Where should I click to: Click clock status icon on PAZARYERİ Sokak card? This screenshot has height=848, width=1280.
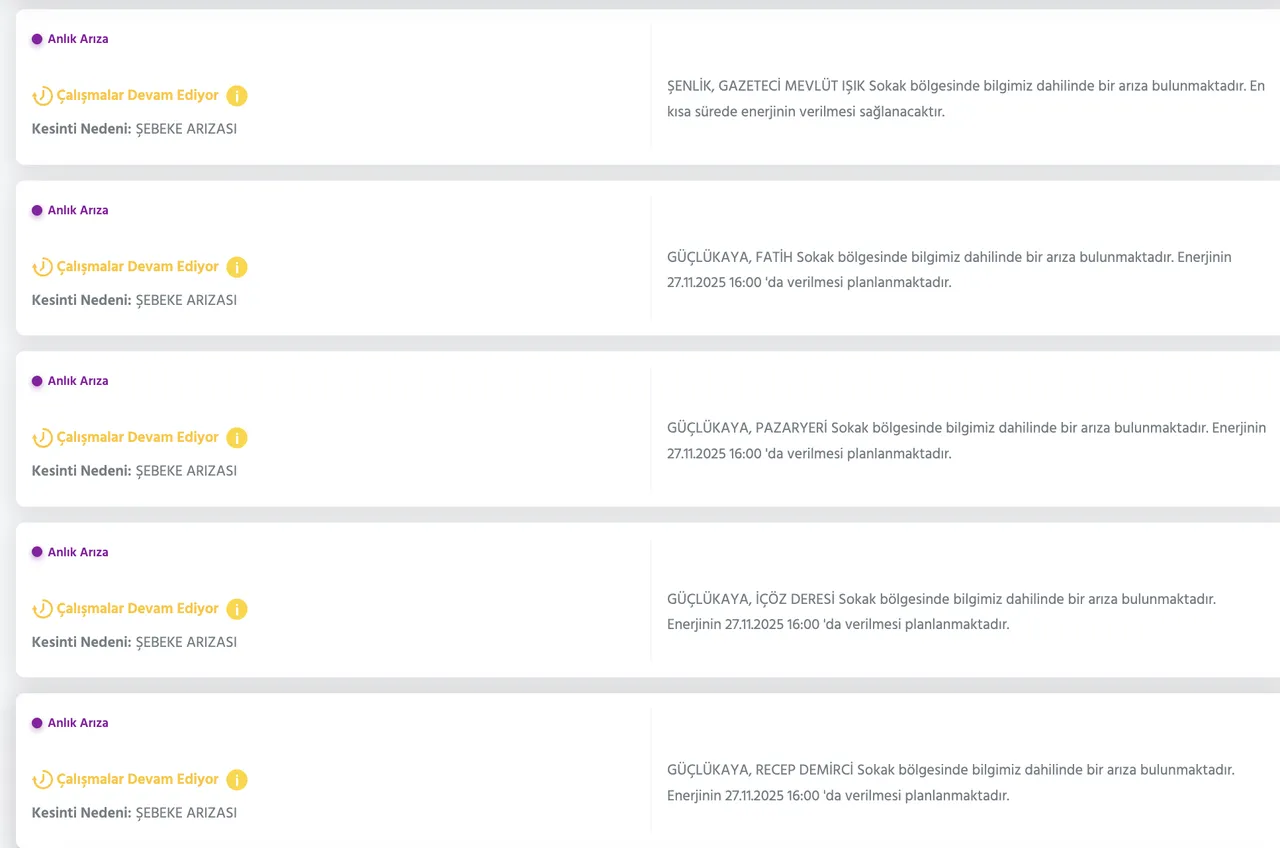coord(42,438)
